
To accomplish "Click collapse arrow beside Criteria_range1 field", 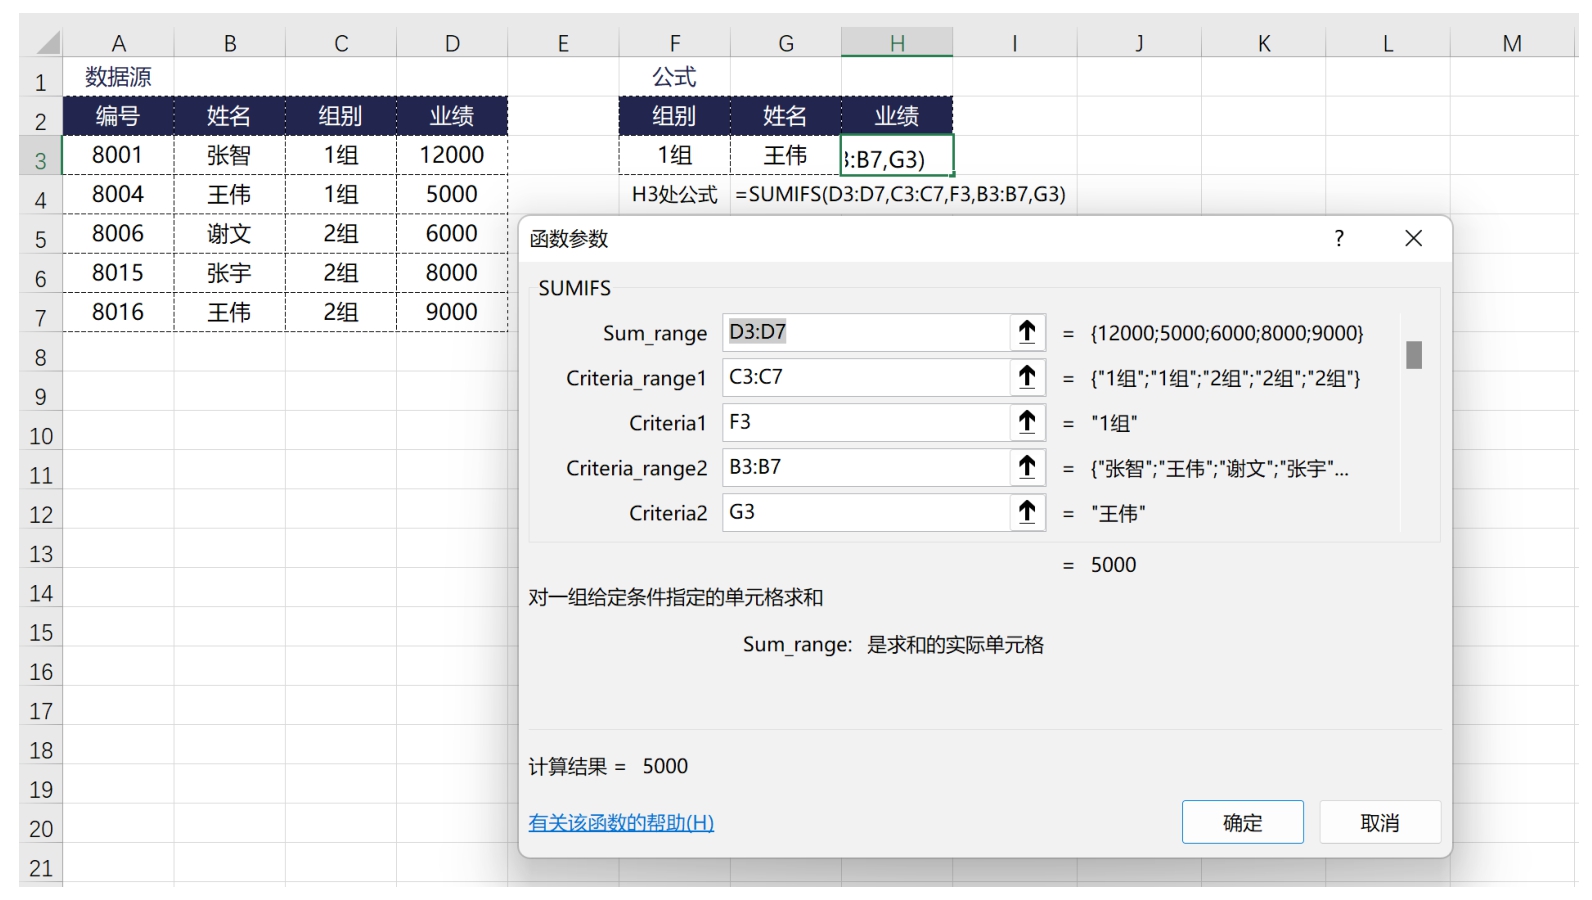I will coord(1027,378).
